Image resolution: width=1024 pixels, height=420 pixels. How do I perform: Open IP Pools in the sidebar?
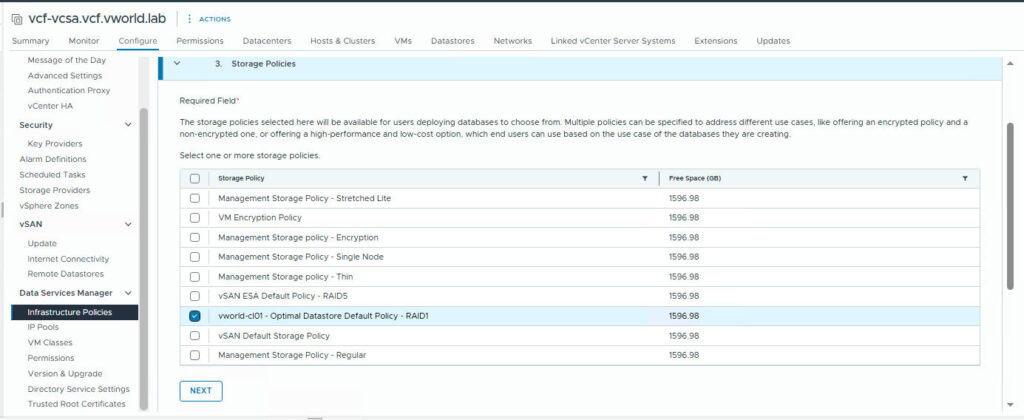point(45,327)
